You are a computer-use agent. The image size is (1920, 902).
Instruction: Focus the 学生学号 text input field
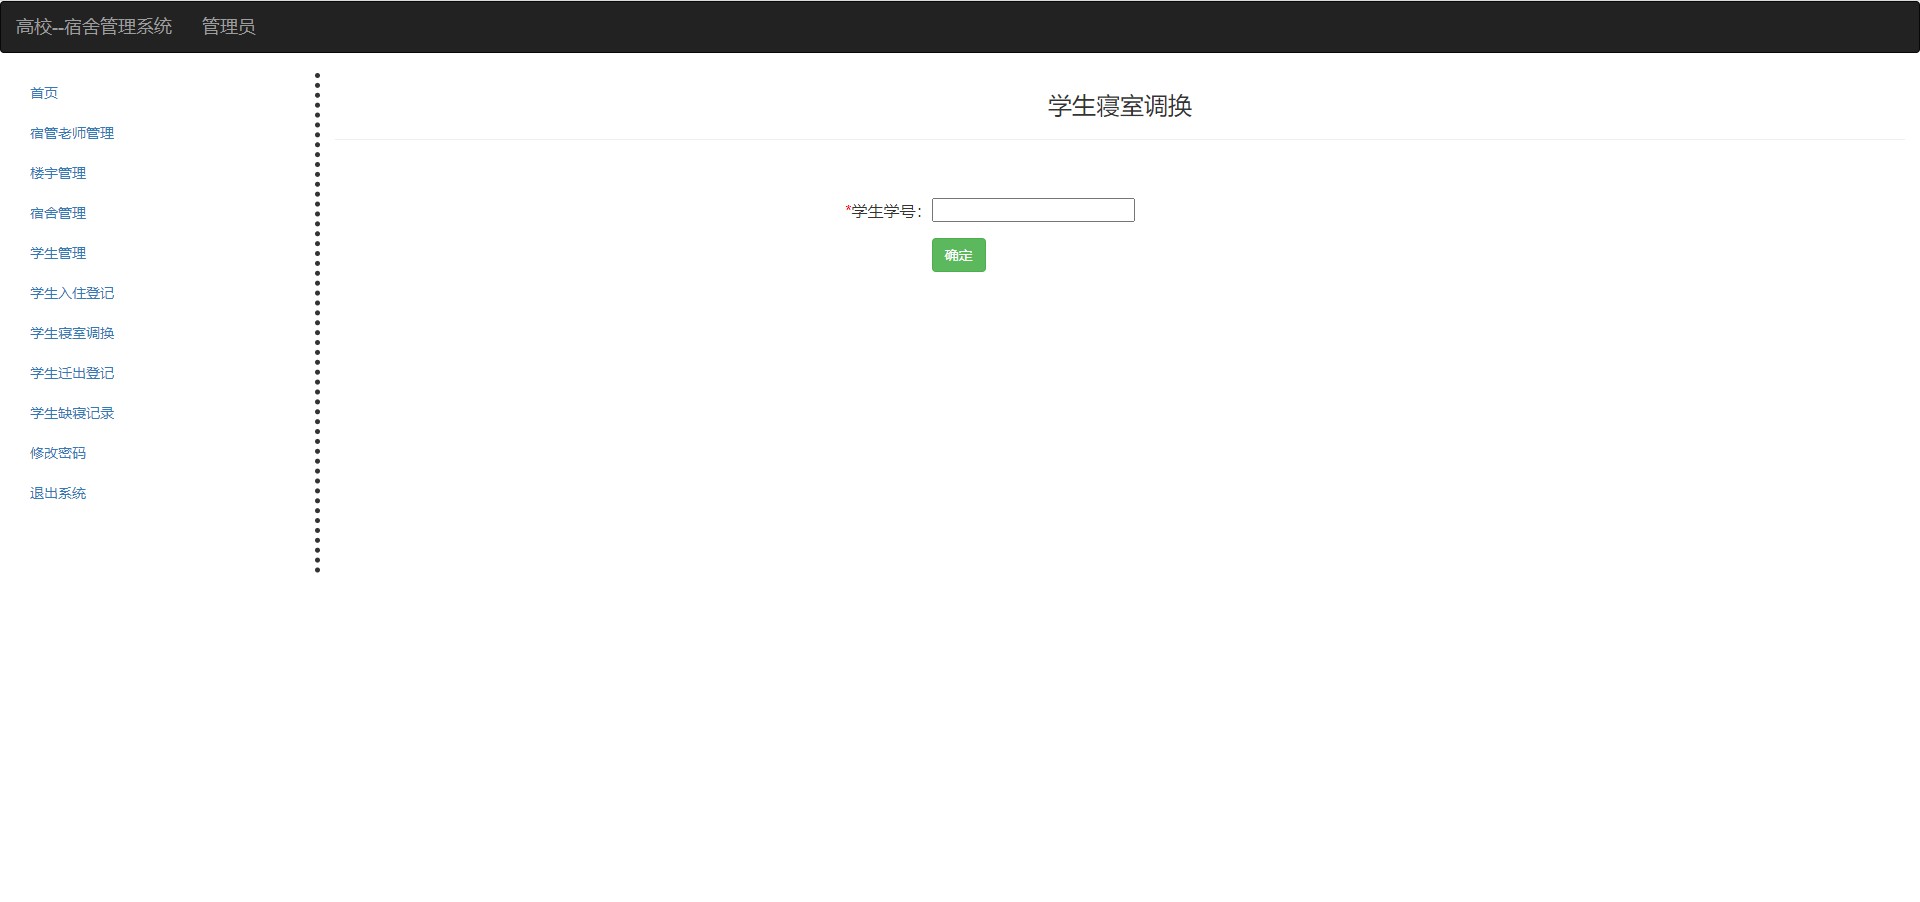1033,210
